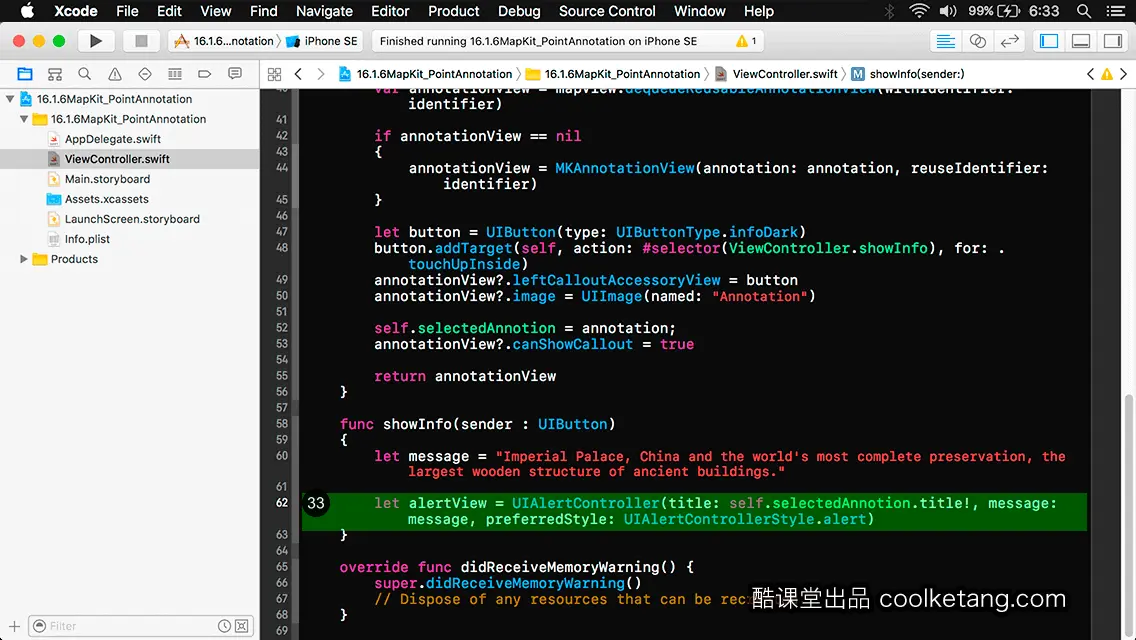Collapse the 16.1.6MapKit_PointAnnotation group folder
The height and width of the screenshot is (640, 1136).
coord(24,119)
